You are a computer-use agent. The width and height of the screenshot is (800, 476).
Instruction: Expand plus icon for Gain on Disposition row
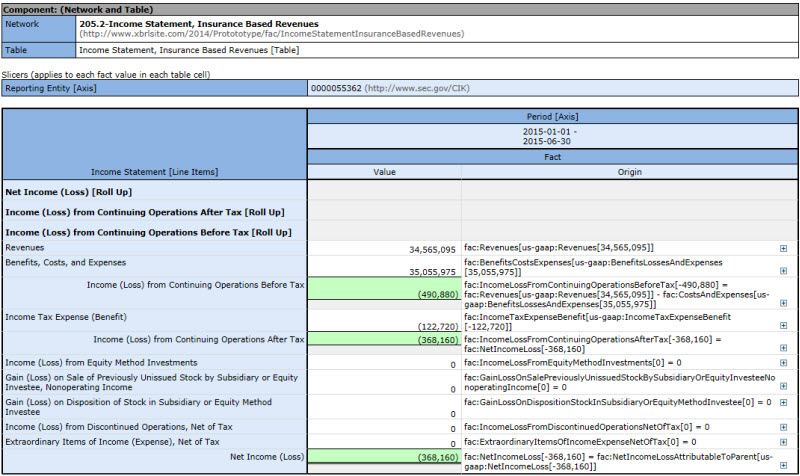point(783,402)
